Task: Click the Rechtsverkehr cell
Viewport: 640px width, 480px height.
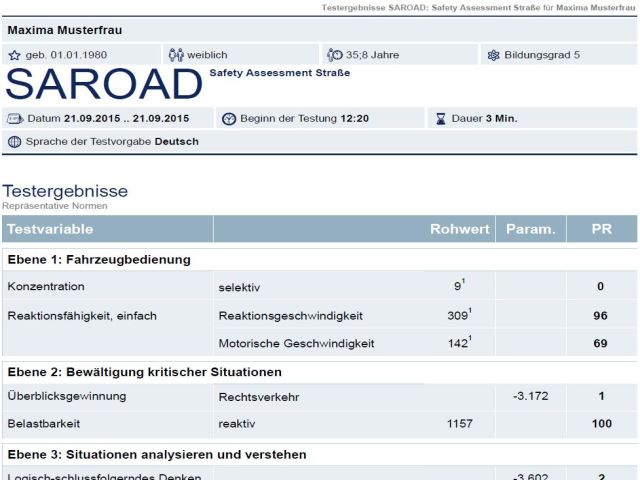Action: click(x=259, y=397)
